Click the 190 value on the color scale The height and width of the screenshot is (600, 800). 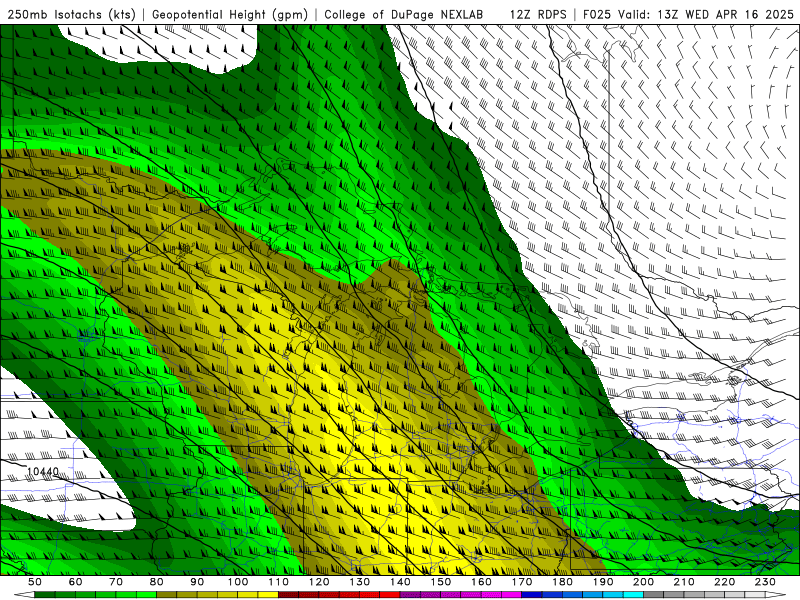click(603, 582)
